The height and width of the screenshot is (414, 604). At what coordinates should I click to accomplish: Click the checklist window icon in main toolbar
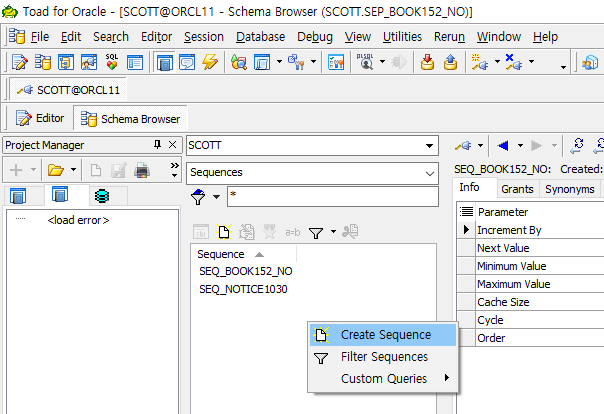click(336, 62)
